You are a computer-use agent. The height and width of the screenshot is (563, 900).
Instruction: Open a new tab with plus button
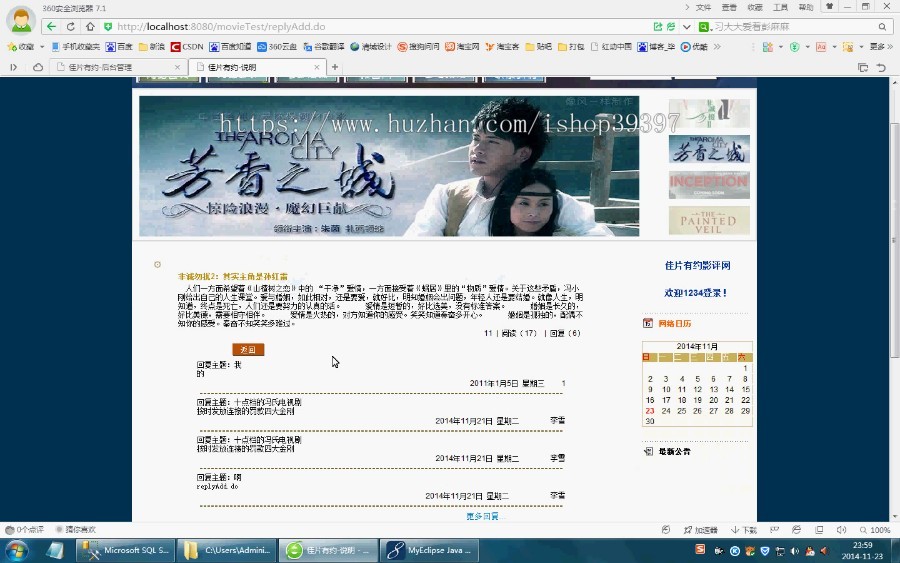pyautogui.click(x=335, y=67)
